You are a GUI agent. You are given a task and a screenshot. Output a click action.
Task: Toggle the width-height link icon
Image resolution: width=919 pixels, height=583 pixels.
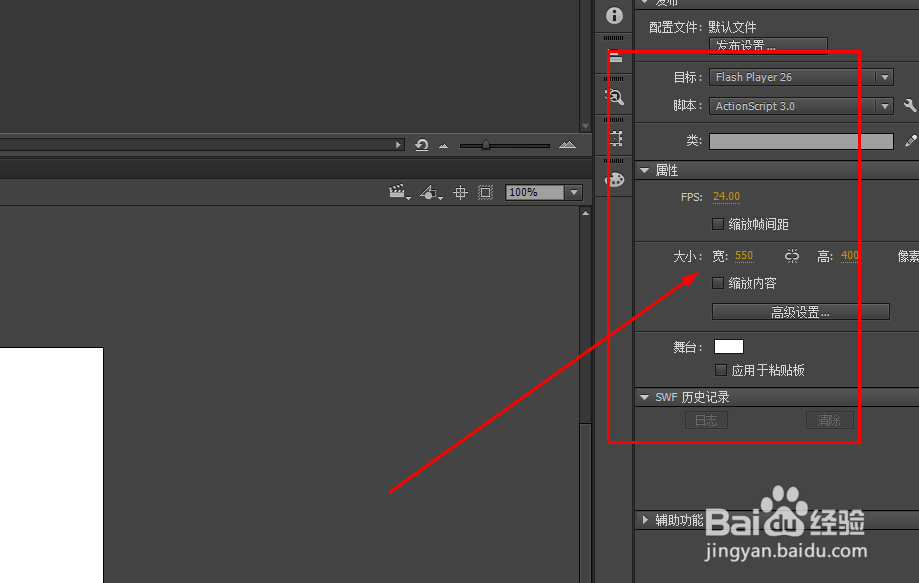[x=792, y=256]
